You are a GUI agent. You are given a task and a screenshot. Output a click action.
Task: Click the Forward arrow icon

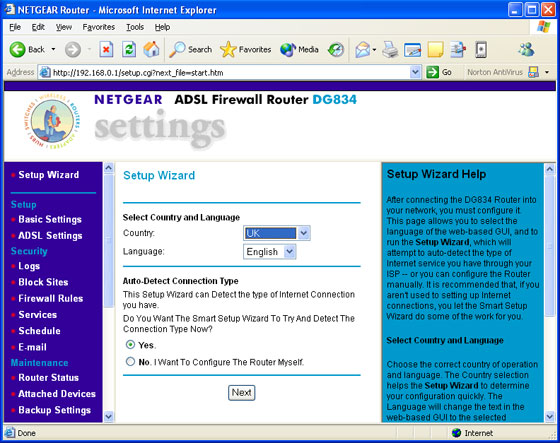(x=73, y=49)
